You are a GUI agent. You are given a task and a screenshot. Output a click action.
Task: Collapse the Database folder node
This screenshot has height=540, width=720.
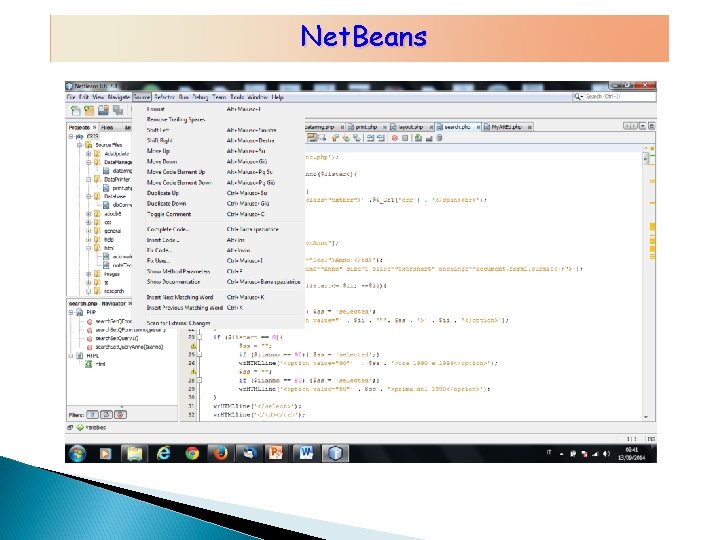(89, 197)
